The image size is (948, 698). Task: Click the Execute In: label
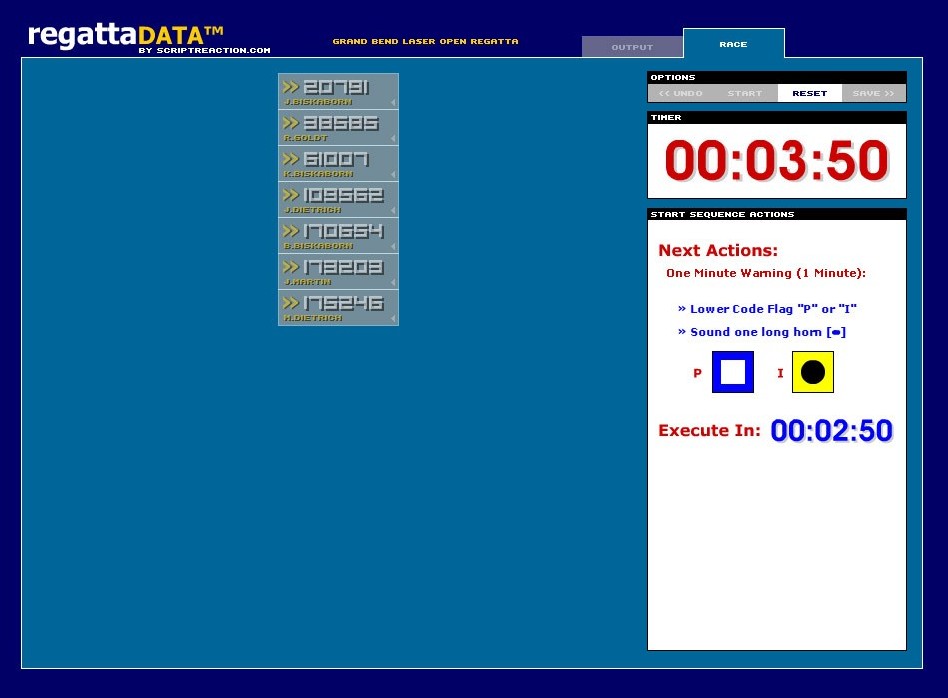point(710,431)
